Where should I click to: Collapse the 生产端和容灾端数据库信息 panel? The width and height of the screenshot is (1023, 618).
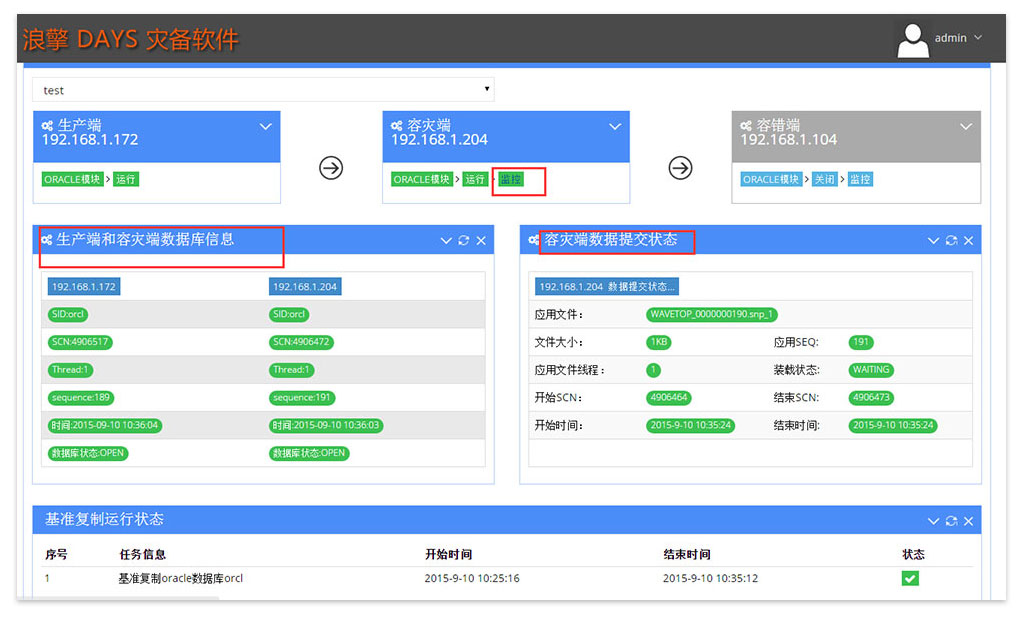(446, 241)
